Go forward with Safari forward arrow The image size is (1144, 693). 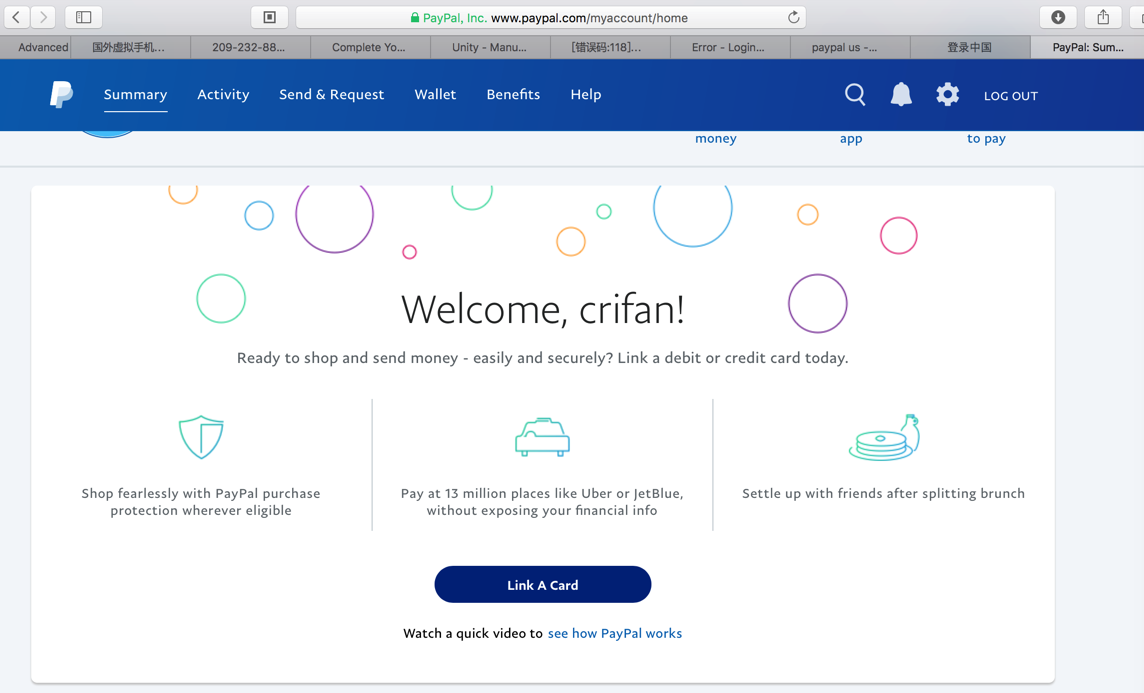43,17
